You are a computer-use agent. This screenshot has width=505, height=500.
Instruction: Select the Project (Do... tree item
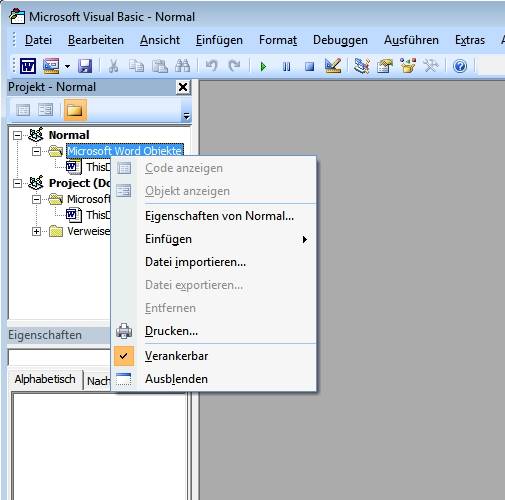(x=79, y=183)
